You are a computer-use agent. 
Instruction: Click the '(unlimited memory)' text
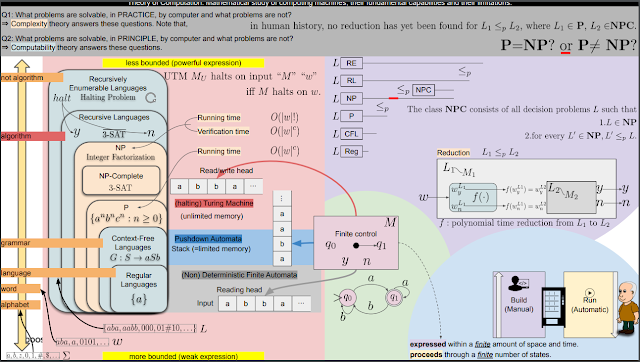coord(212,216)
